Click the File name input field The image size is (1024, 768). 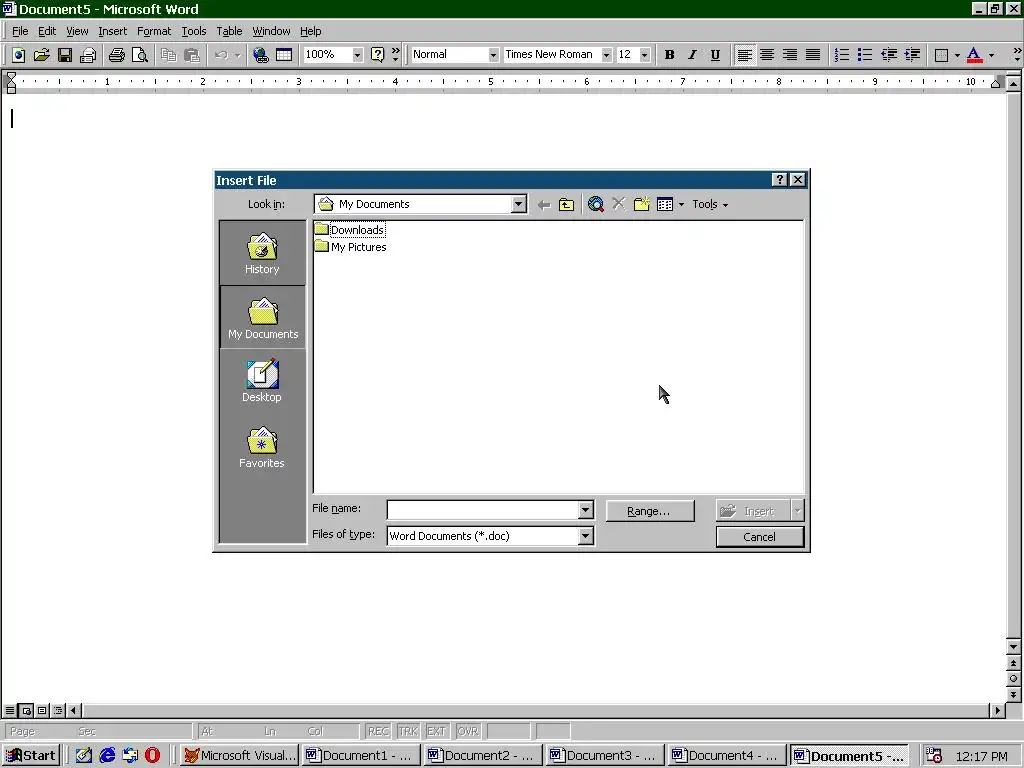click(x=483, y=509)
